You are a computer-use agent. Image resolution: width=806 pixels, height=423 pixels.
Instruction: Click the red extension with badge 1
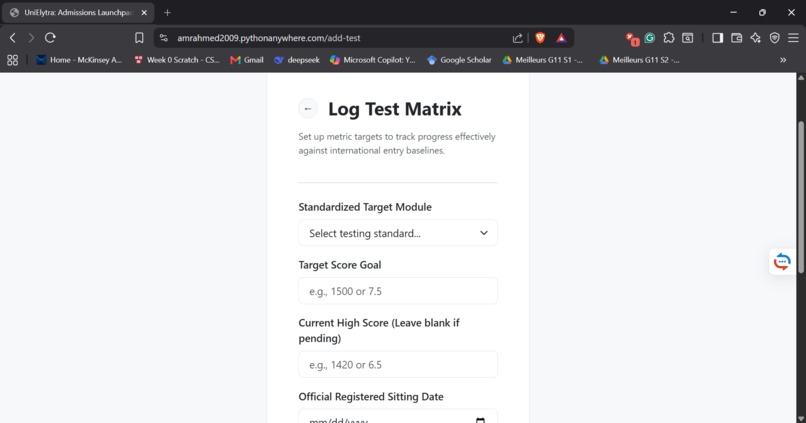tap(632, 38)
